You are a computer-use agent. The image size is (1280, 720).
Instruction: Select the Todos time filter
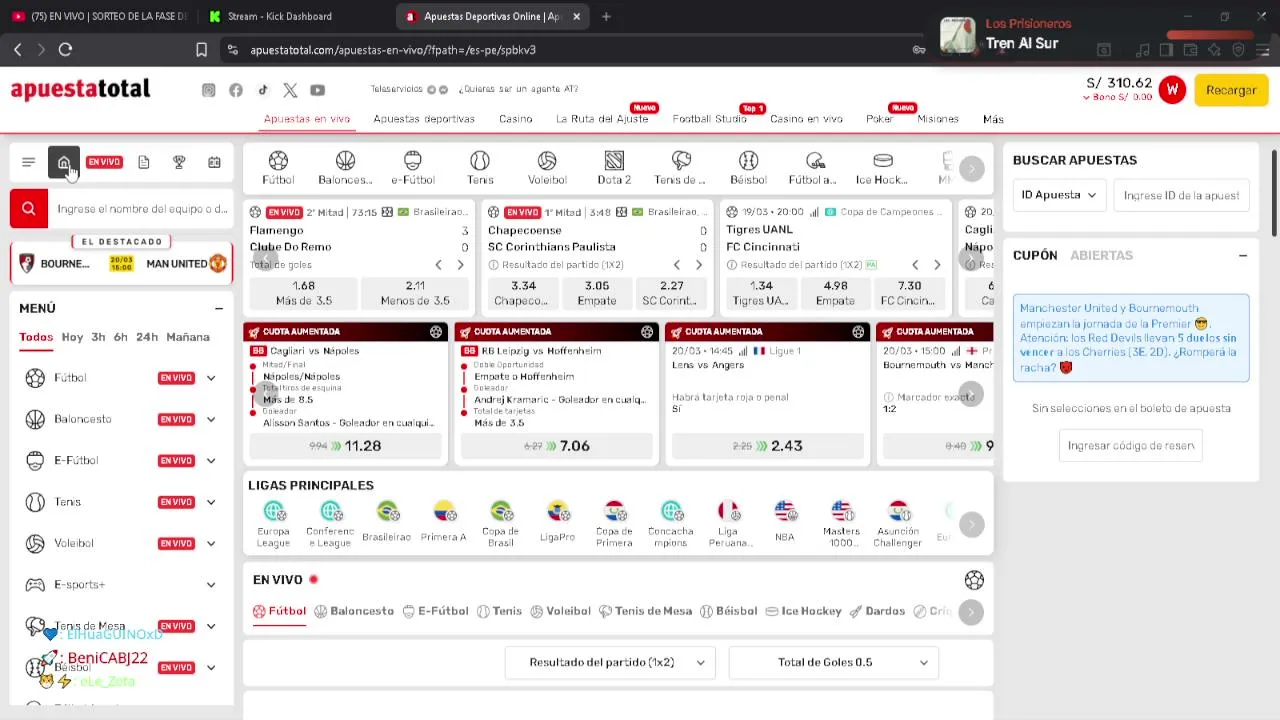(x=36, y=337)
